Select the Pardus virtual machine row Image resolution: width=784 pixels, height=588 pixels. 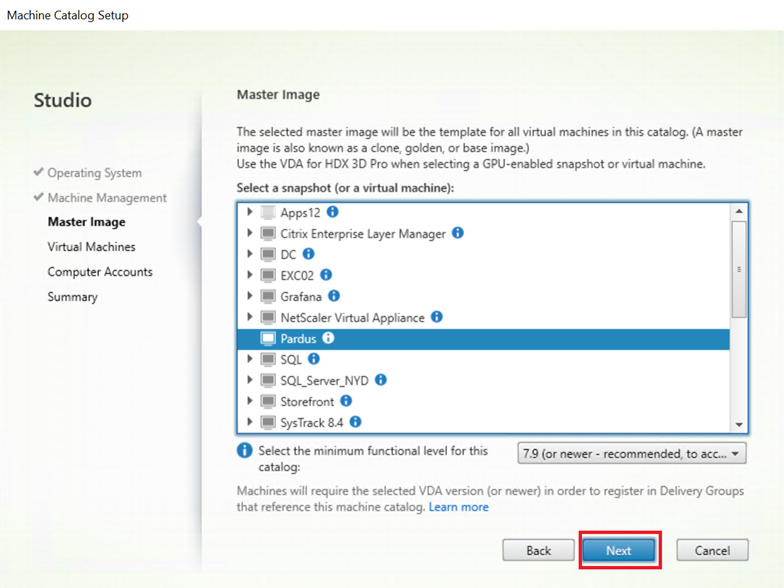coord(484,338)
